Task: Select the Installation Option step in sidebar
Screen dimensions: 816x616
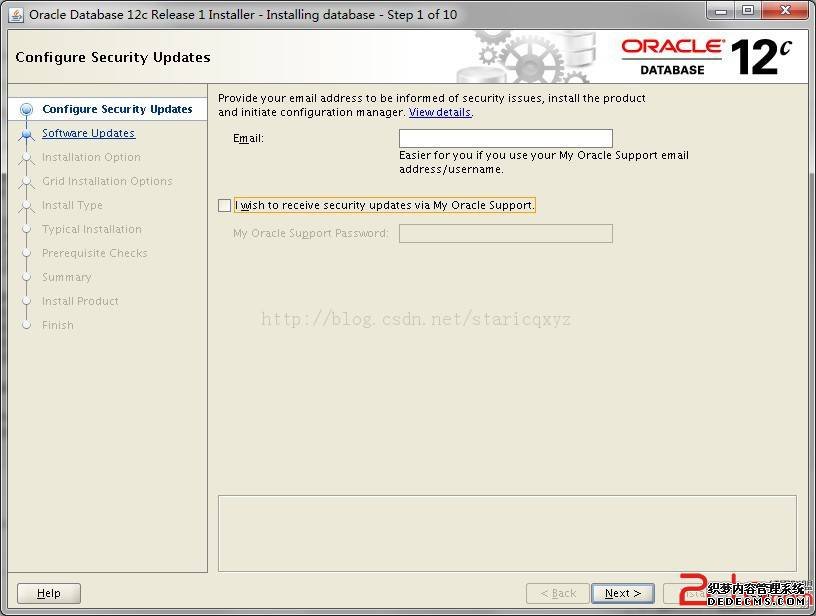Action: [91, 158]
